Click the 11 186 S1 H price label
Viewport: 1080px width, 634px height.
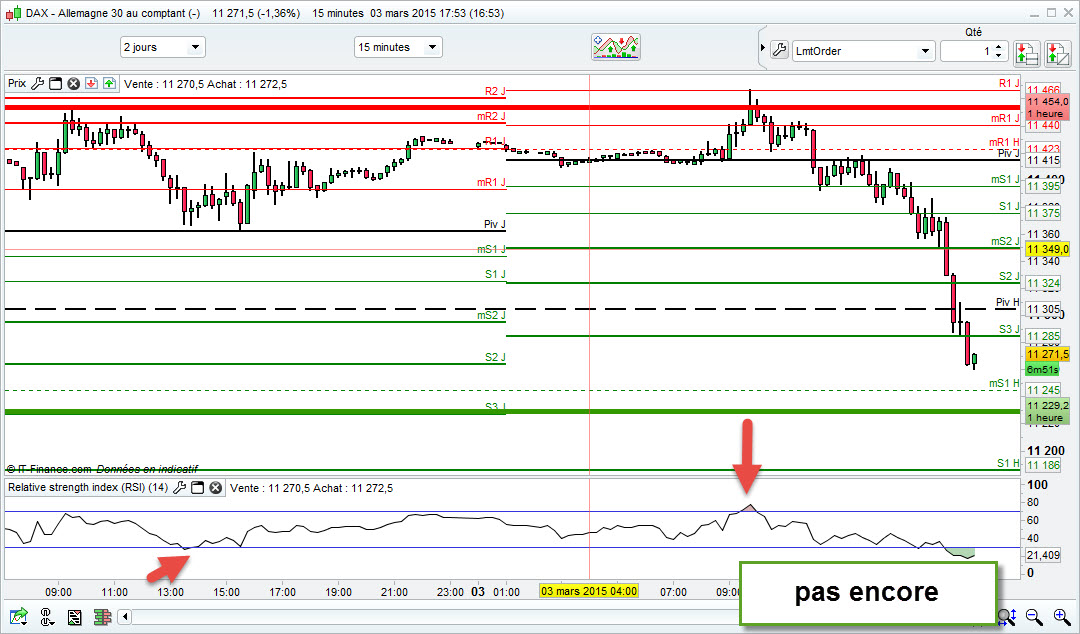1043,465
